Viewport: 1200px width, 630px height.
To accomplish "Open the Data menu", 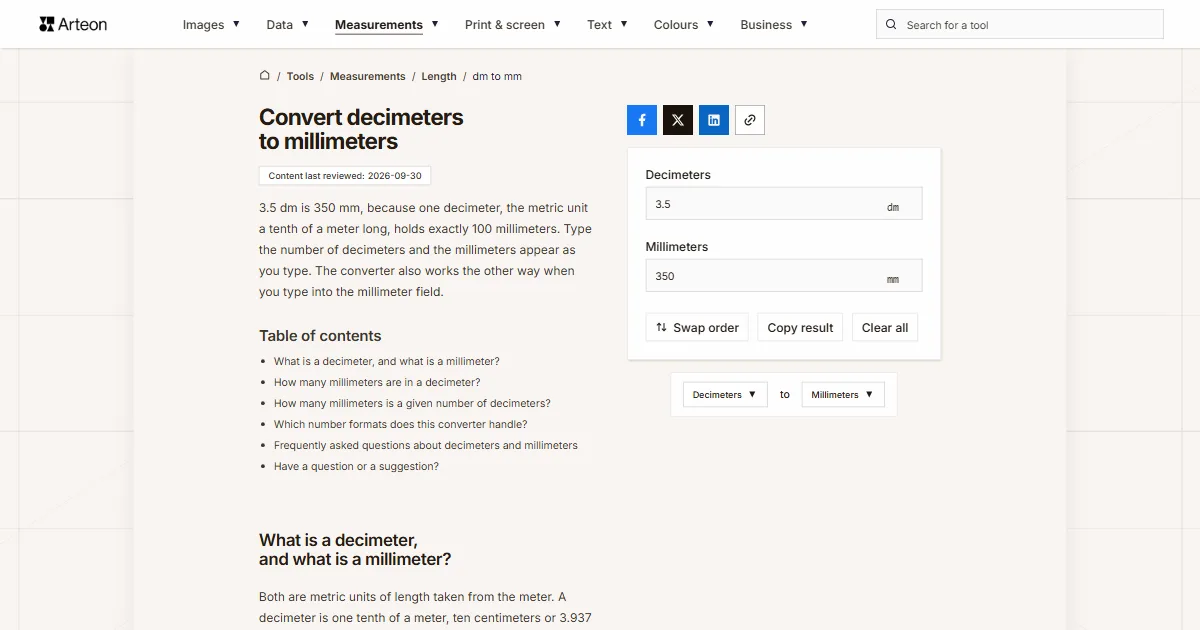I will pyautogui.click(x=287, y=25).
